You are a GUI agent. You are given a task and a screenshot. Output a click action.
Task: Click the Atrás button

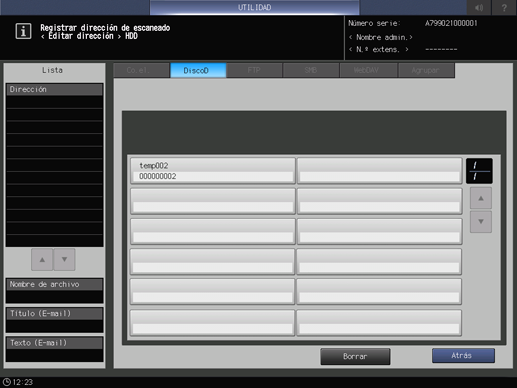click(463, 356)
